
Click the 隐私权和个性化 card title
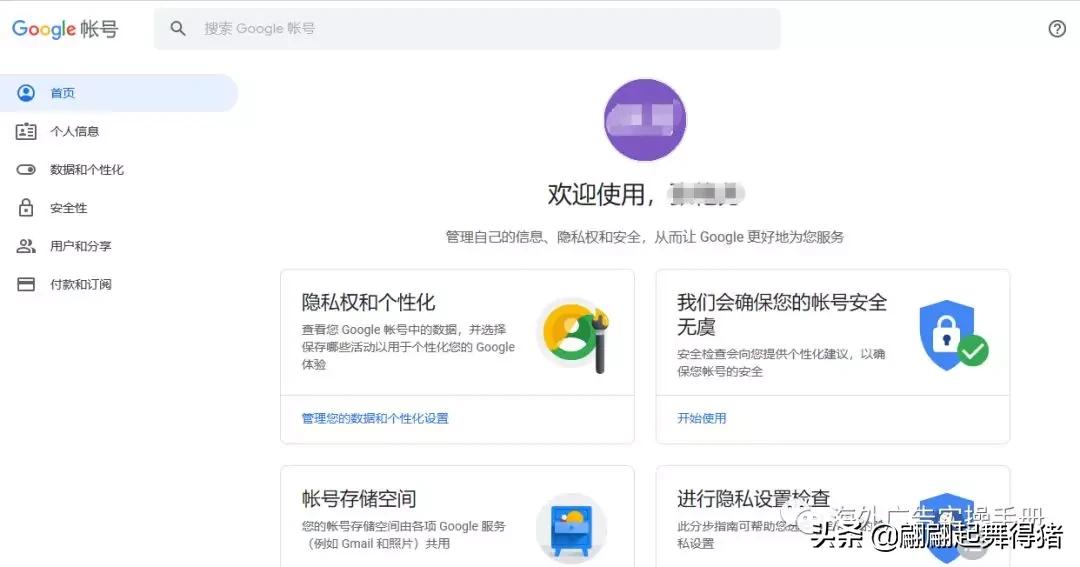(x=368, y=302)
